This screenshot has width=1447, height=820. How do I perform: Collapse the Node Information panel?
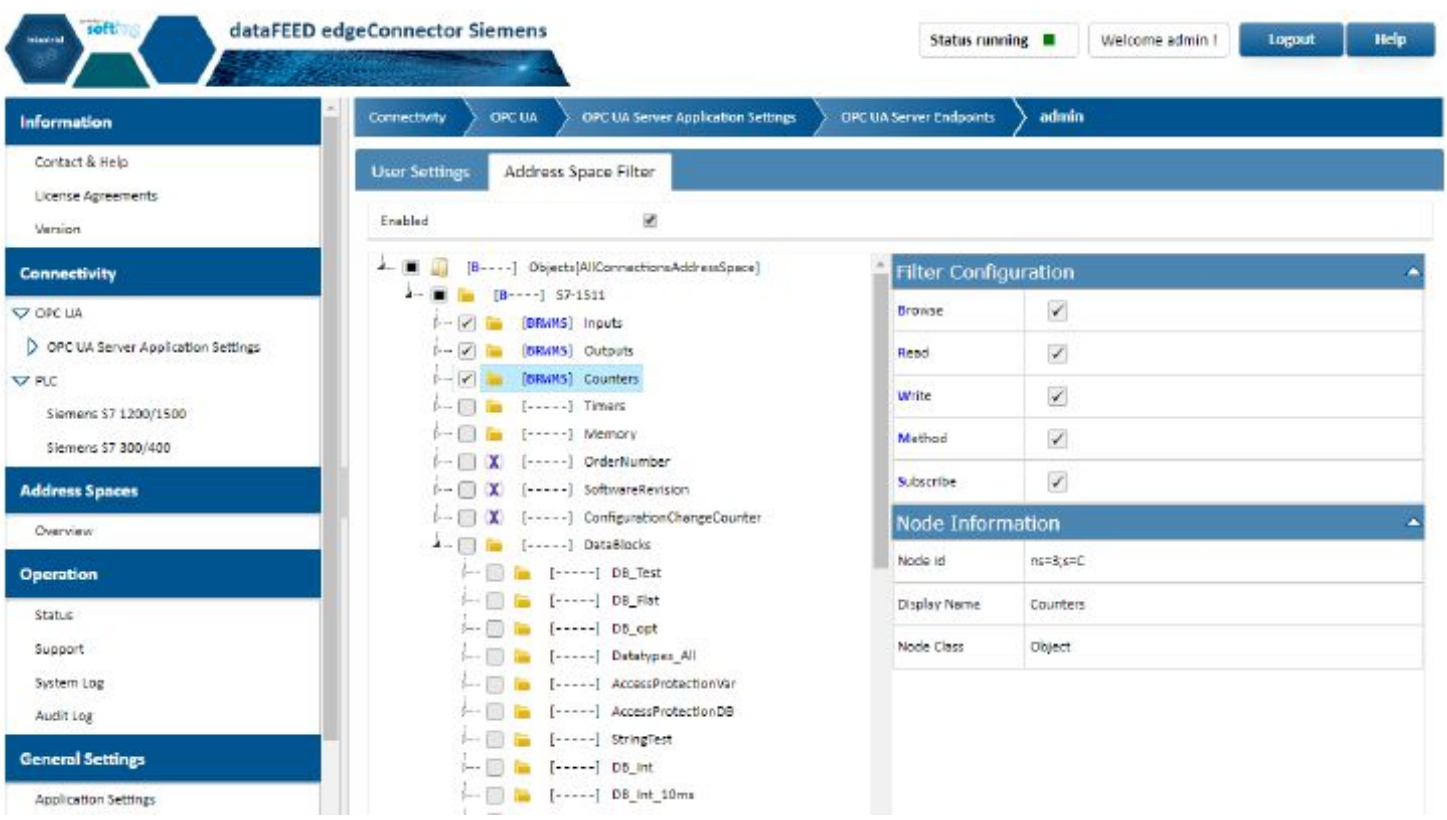click(1412, 523)
